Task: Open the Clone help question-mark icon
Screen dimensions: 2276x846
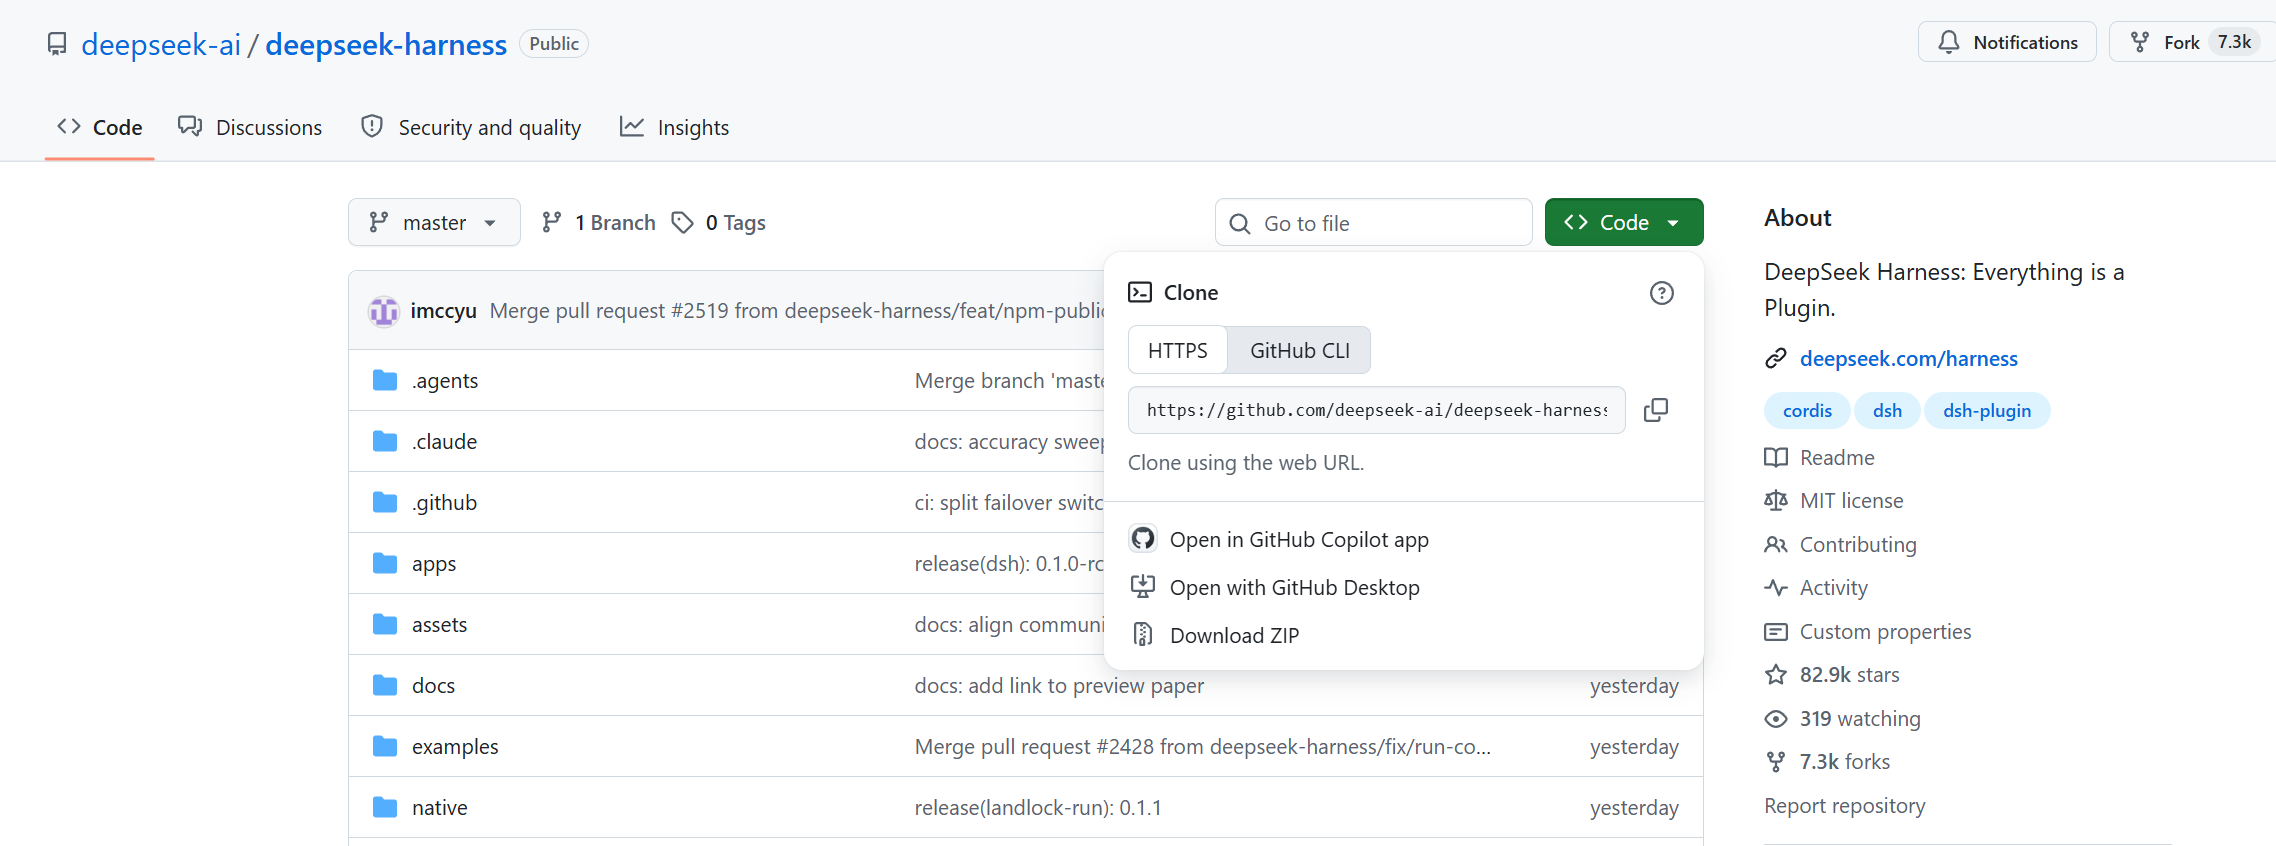Action: [1662, 293]
